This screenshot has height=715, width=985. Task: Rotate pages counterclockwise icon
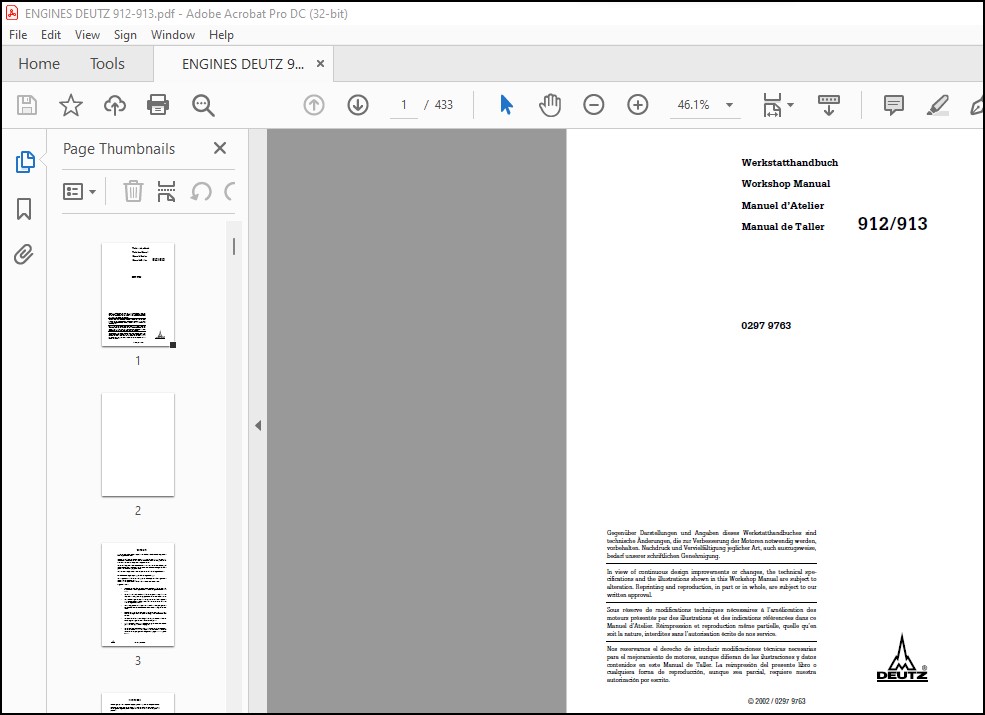(201, 191)
